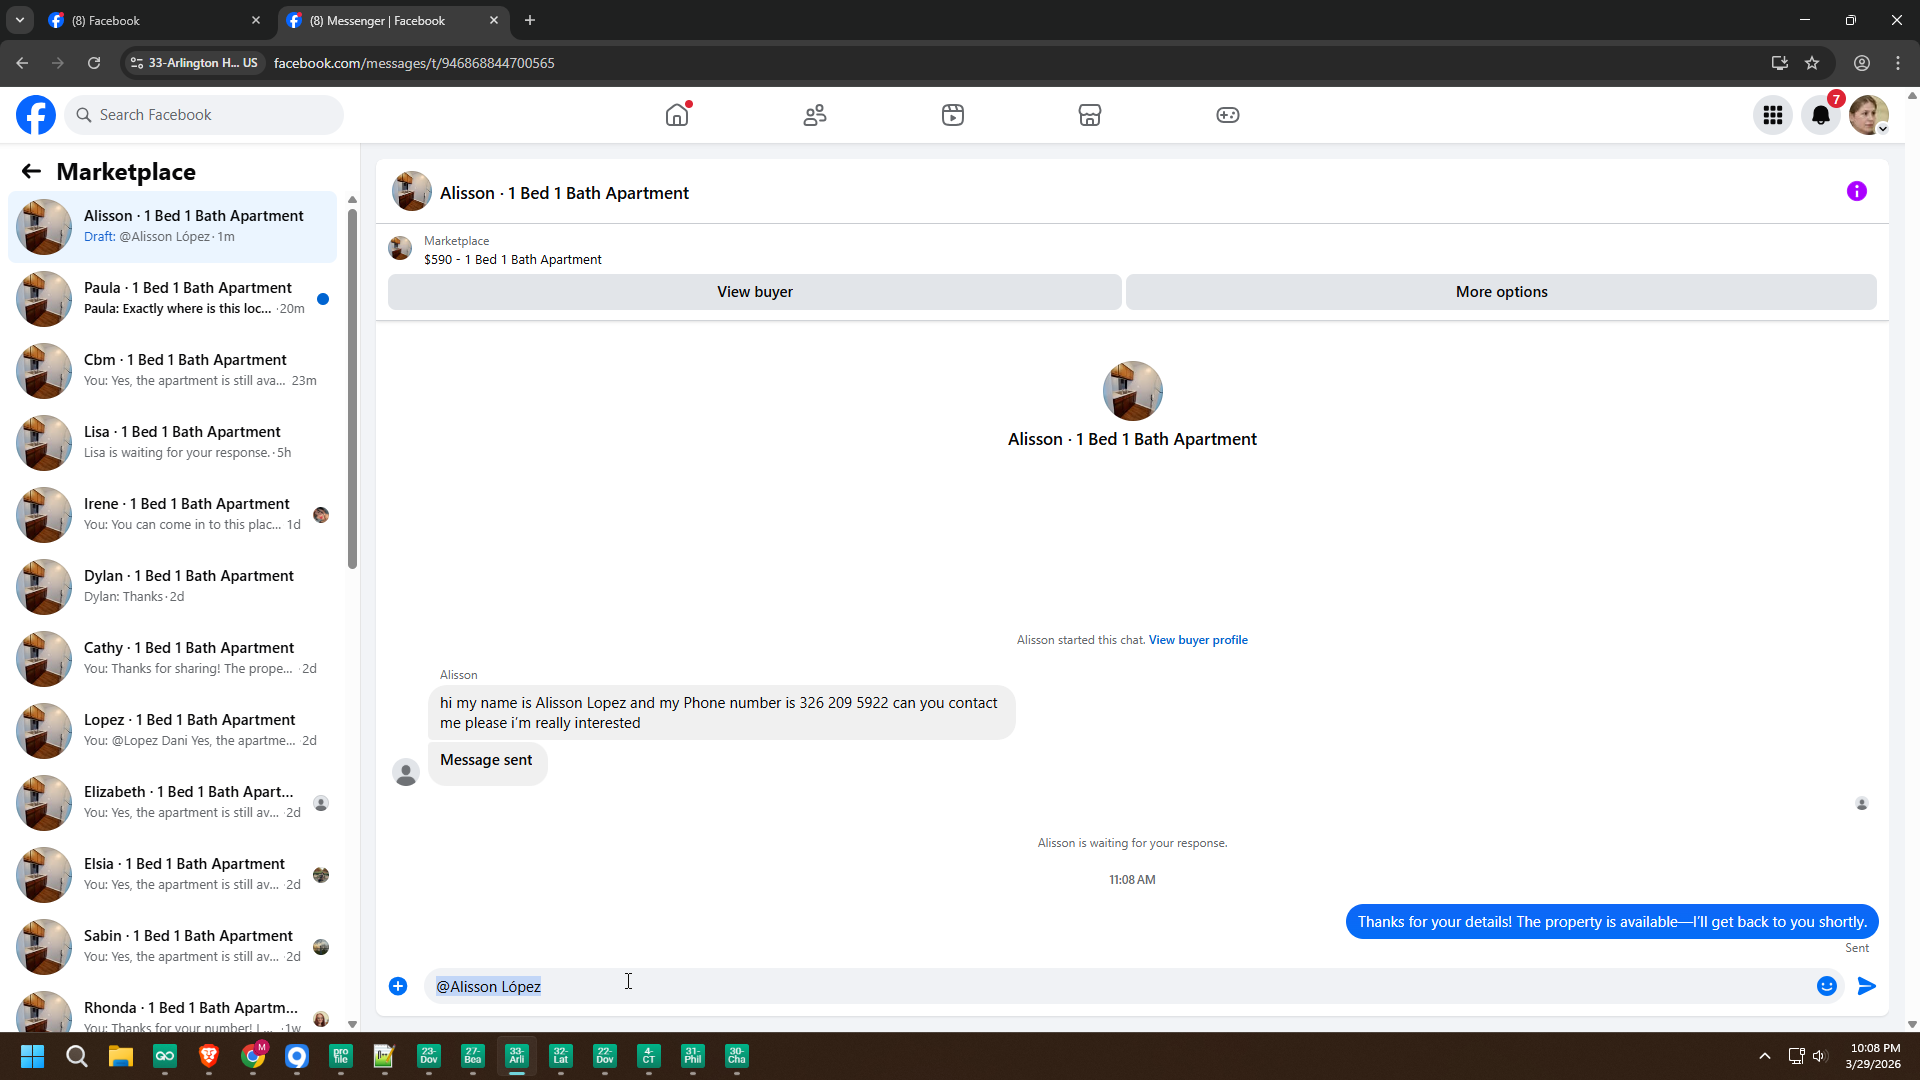
Task: Click the install app icon in address bar
Action: click(1780, 63)
